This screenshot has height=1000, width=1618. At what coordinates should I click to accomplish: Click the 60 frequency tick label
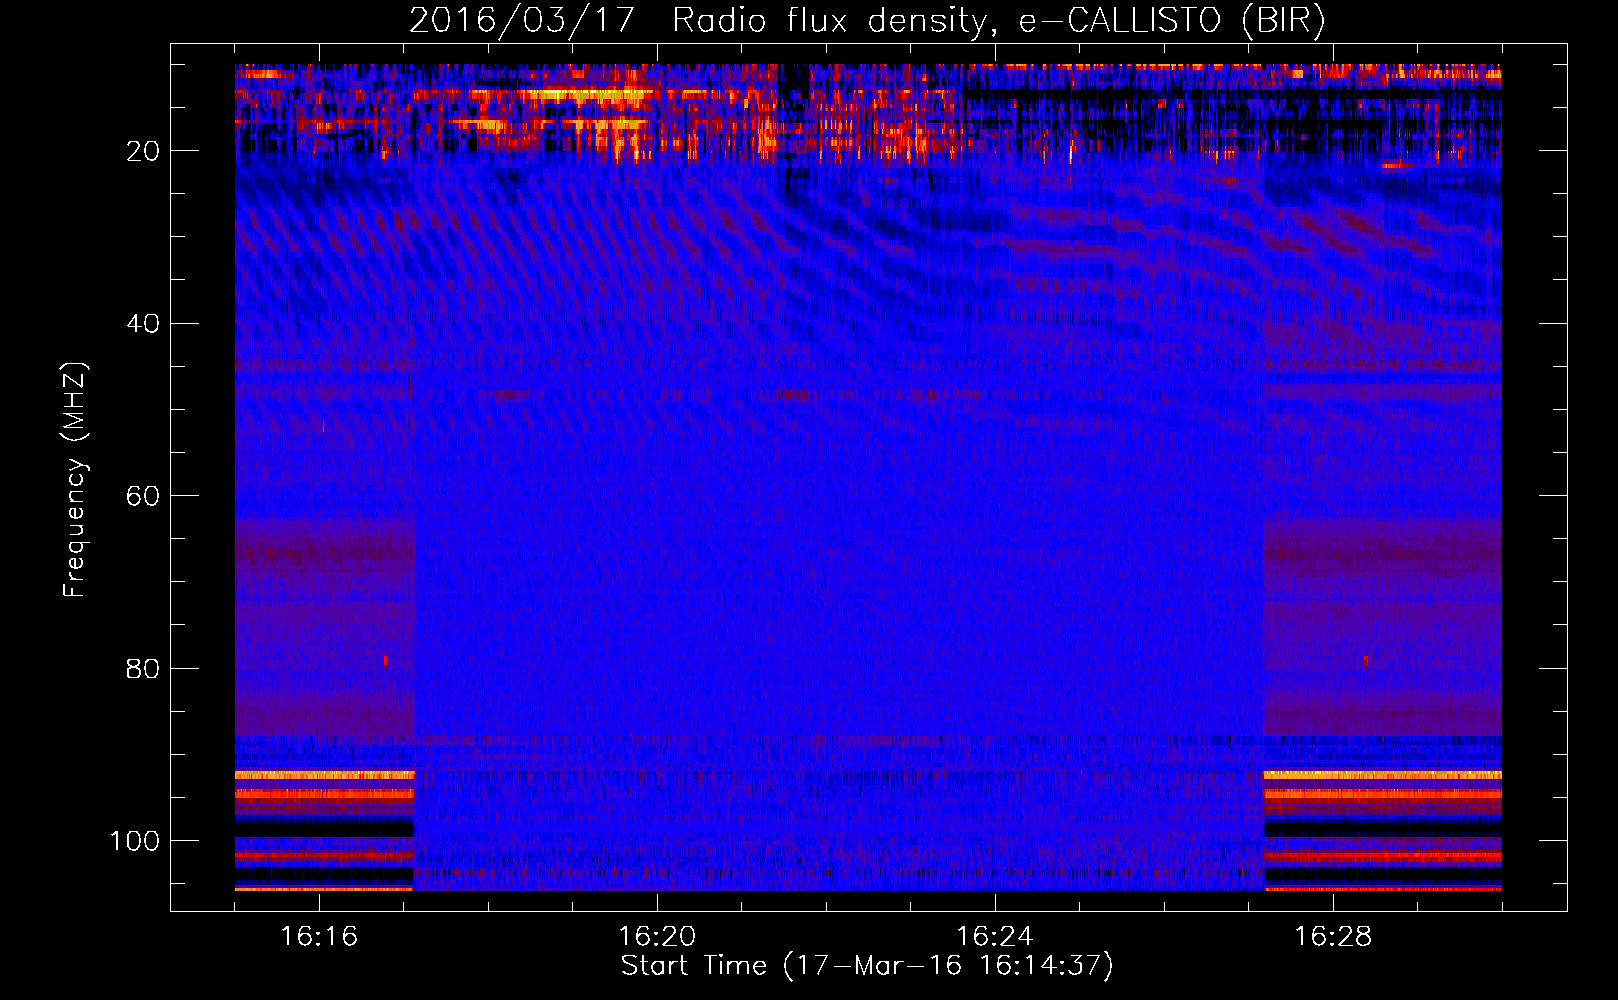pyautogui.click(x=143, y=496)
